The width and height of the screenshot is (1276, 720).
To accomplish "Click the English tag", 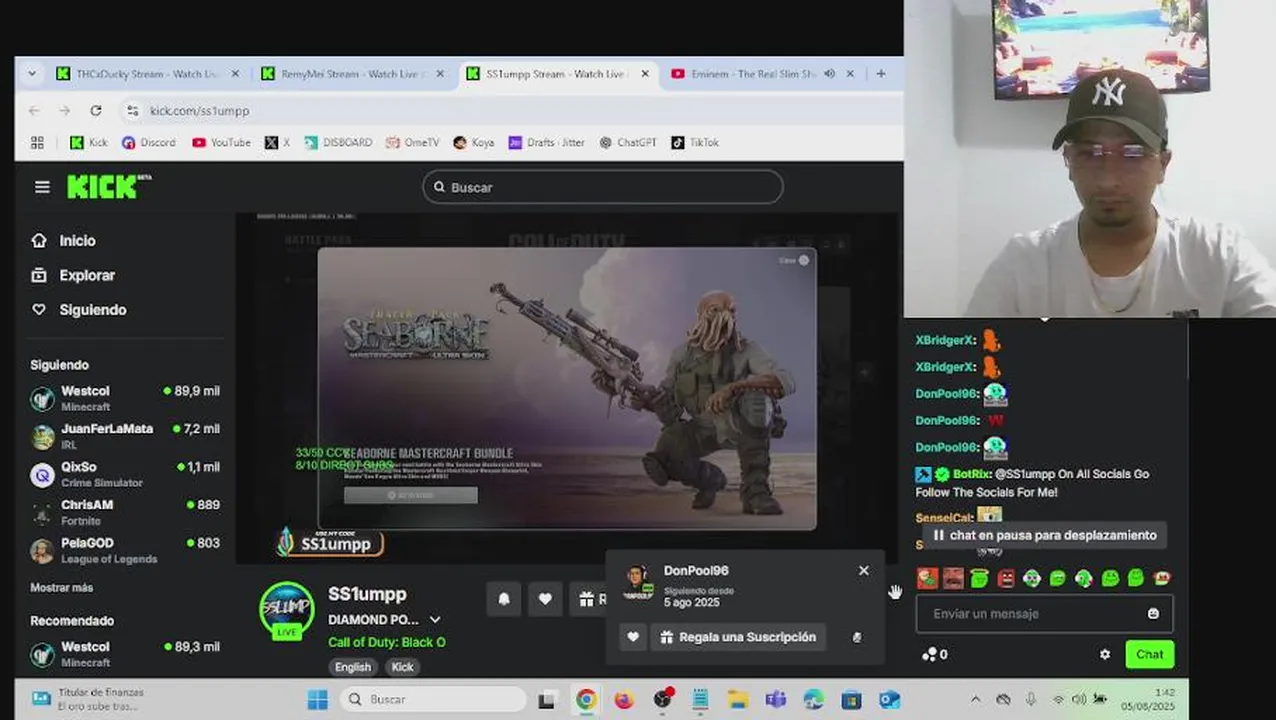I will pyautogui.click(x=352, y=667).
